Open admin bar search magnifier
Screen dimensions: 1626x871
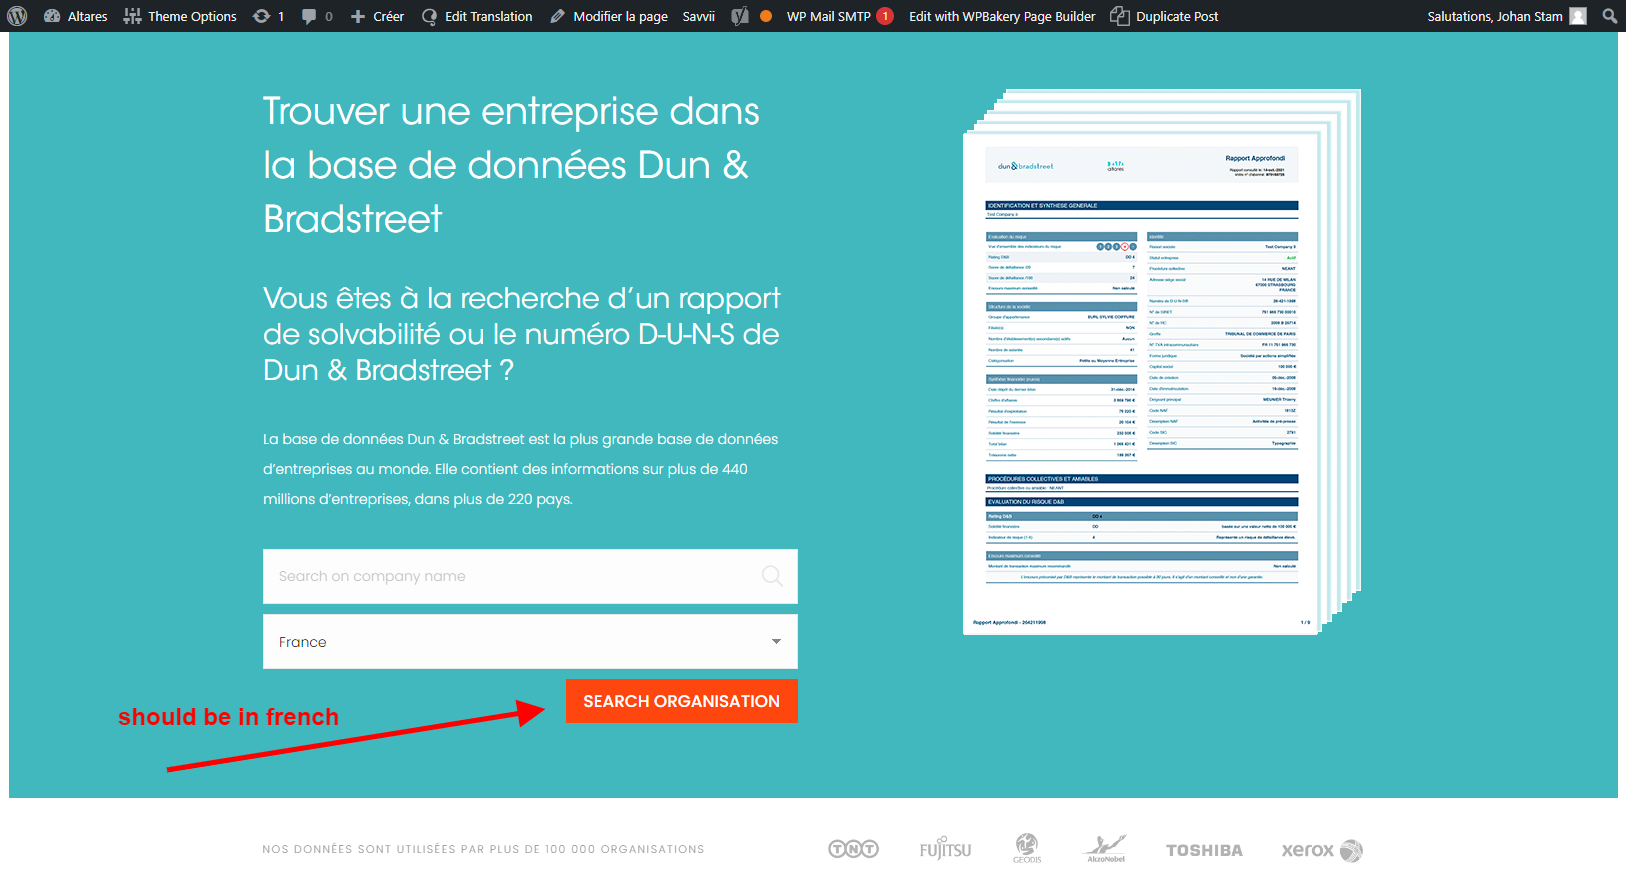[x=1610, y=16]
